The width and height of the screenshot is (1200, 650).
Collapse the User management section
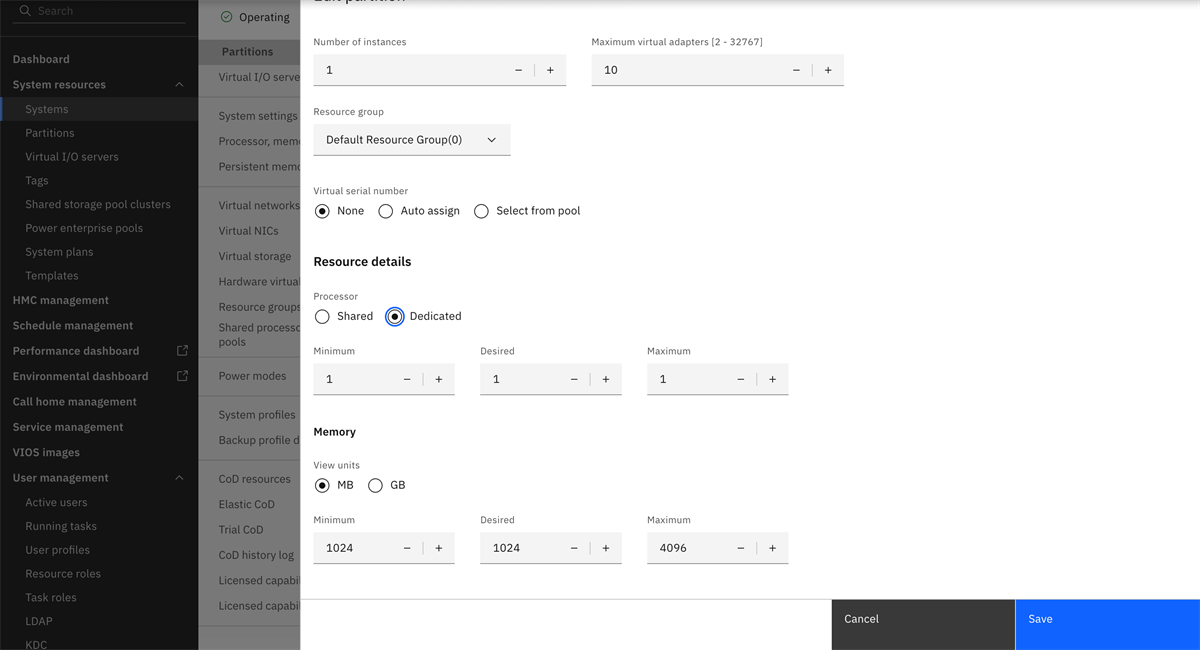pos(179,478)
